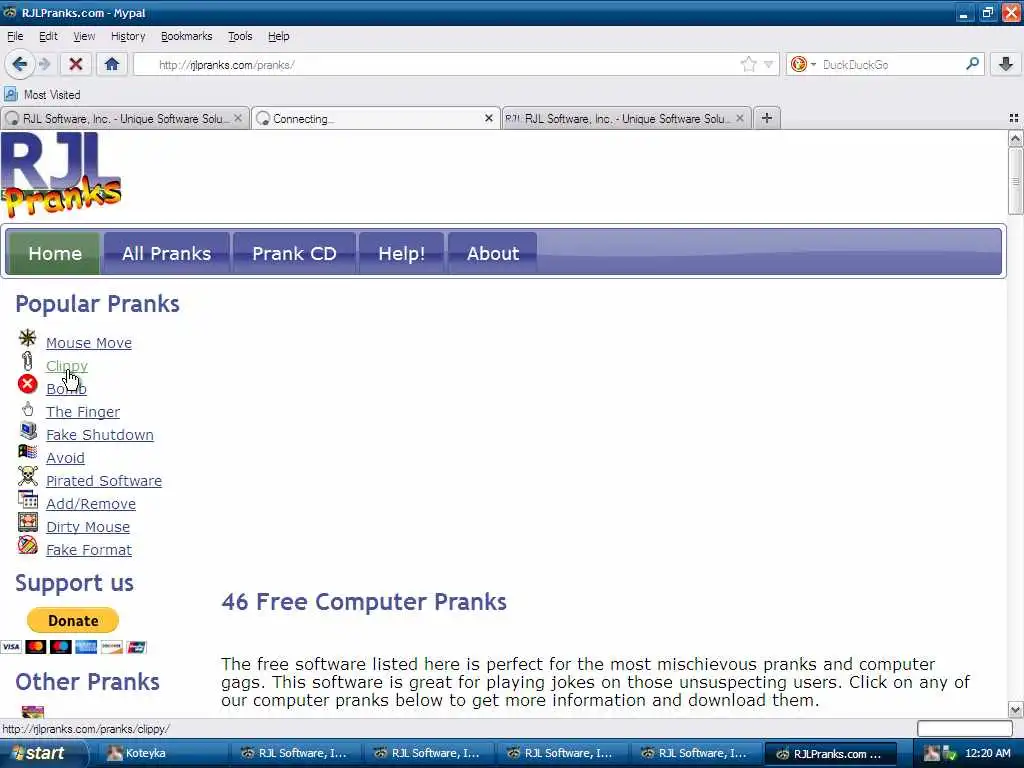Open the About navigation button
This screenshot has height=768, width=1024.
click(x=493, y=253)
